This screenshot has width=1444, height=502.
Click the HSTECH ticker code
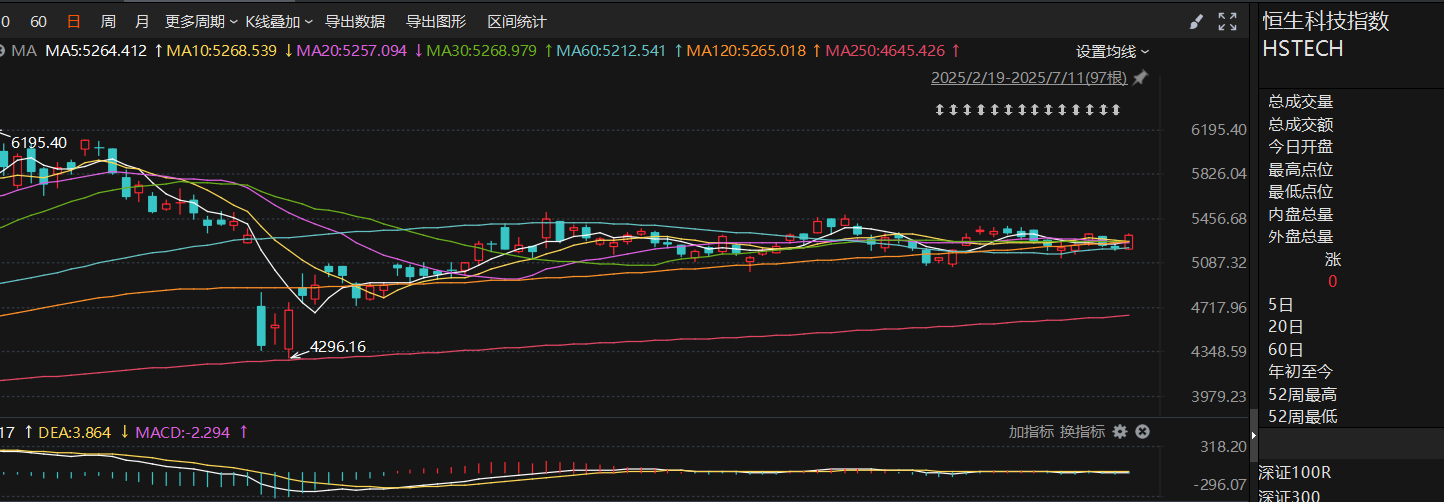[1303, 48]
